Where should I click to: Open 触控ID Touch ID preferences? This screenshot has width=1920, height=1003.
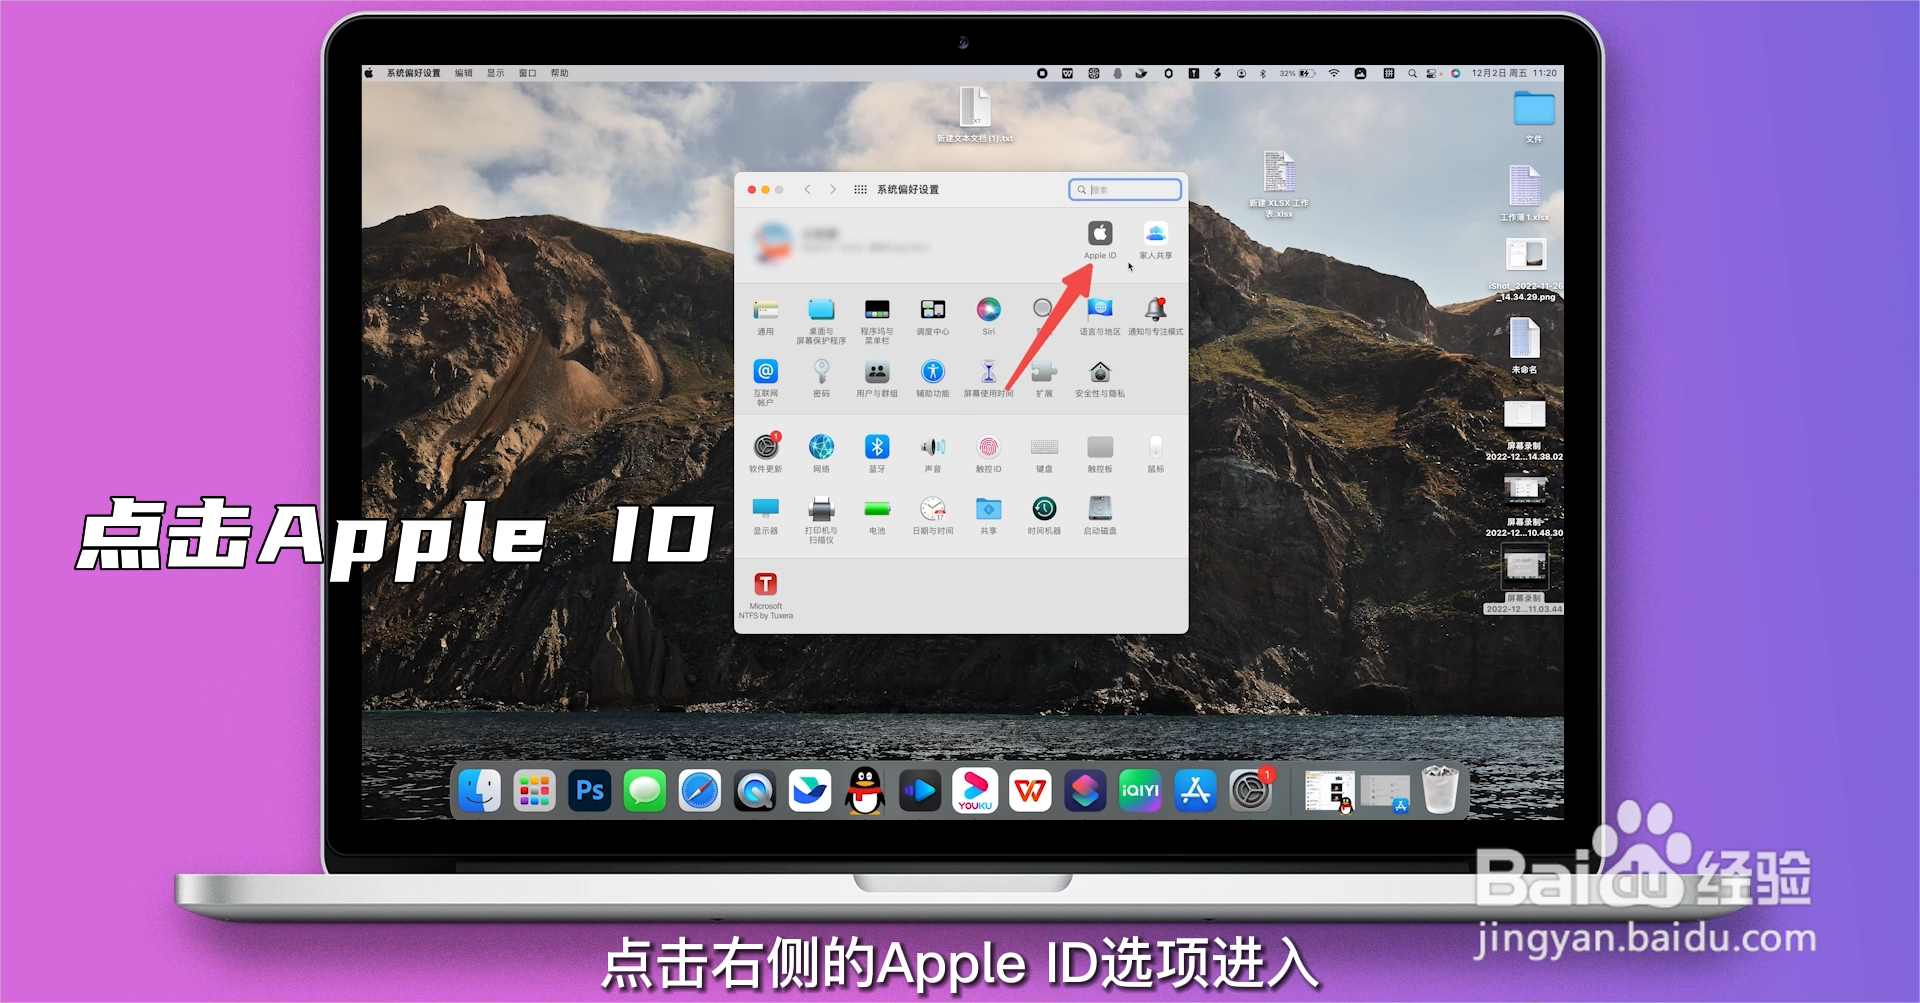[x=989, y=448]
